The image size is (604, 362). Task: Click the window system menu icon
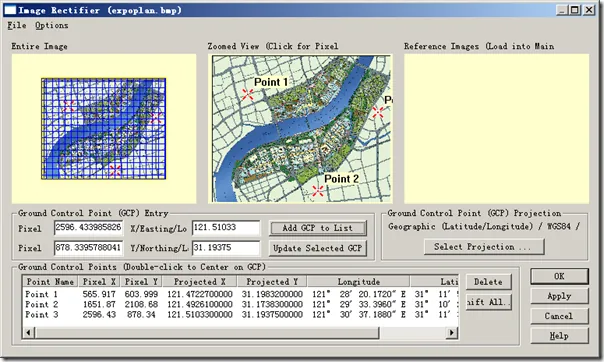click(x=10, y=10)
